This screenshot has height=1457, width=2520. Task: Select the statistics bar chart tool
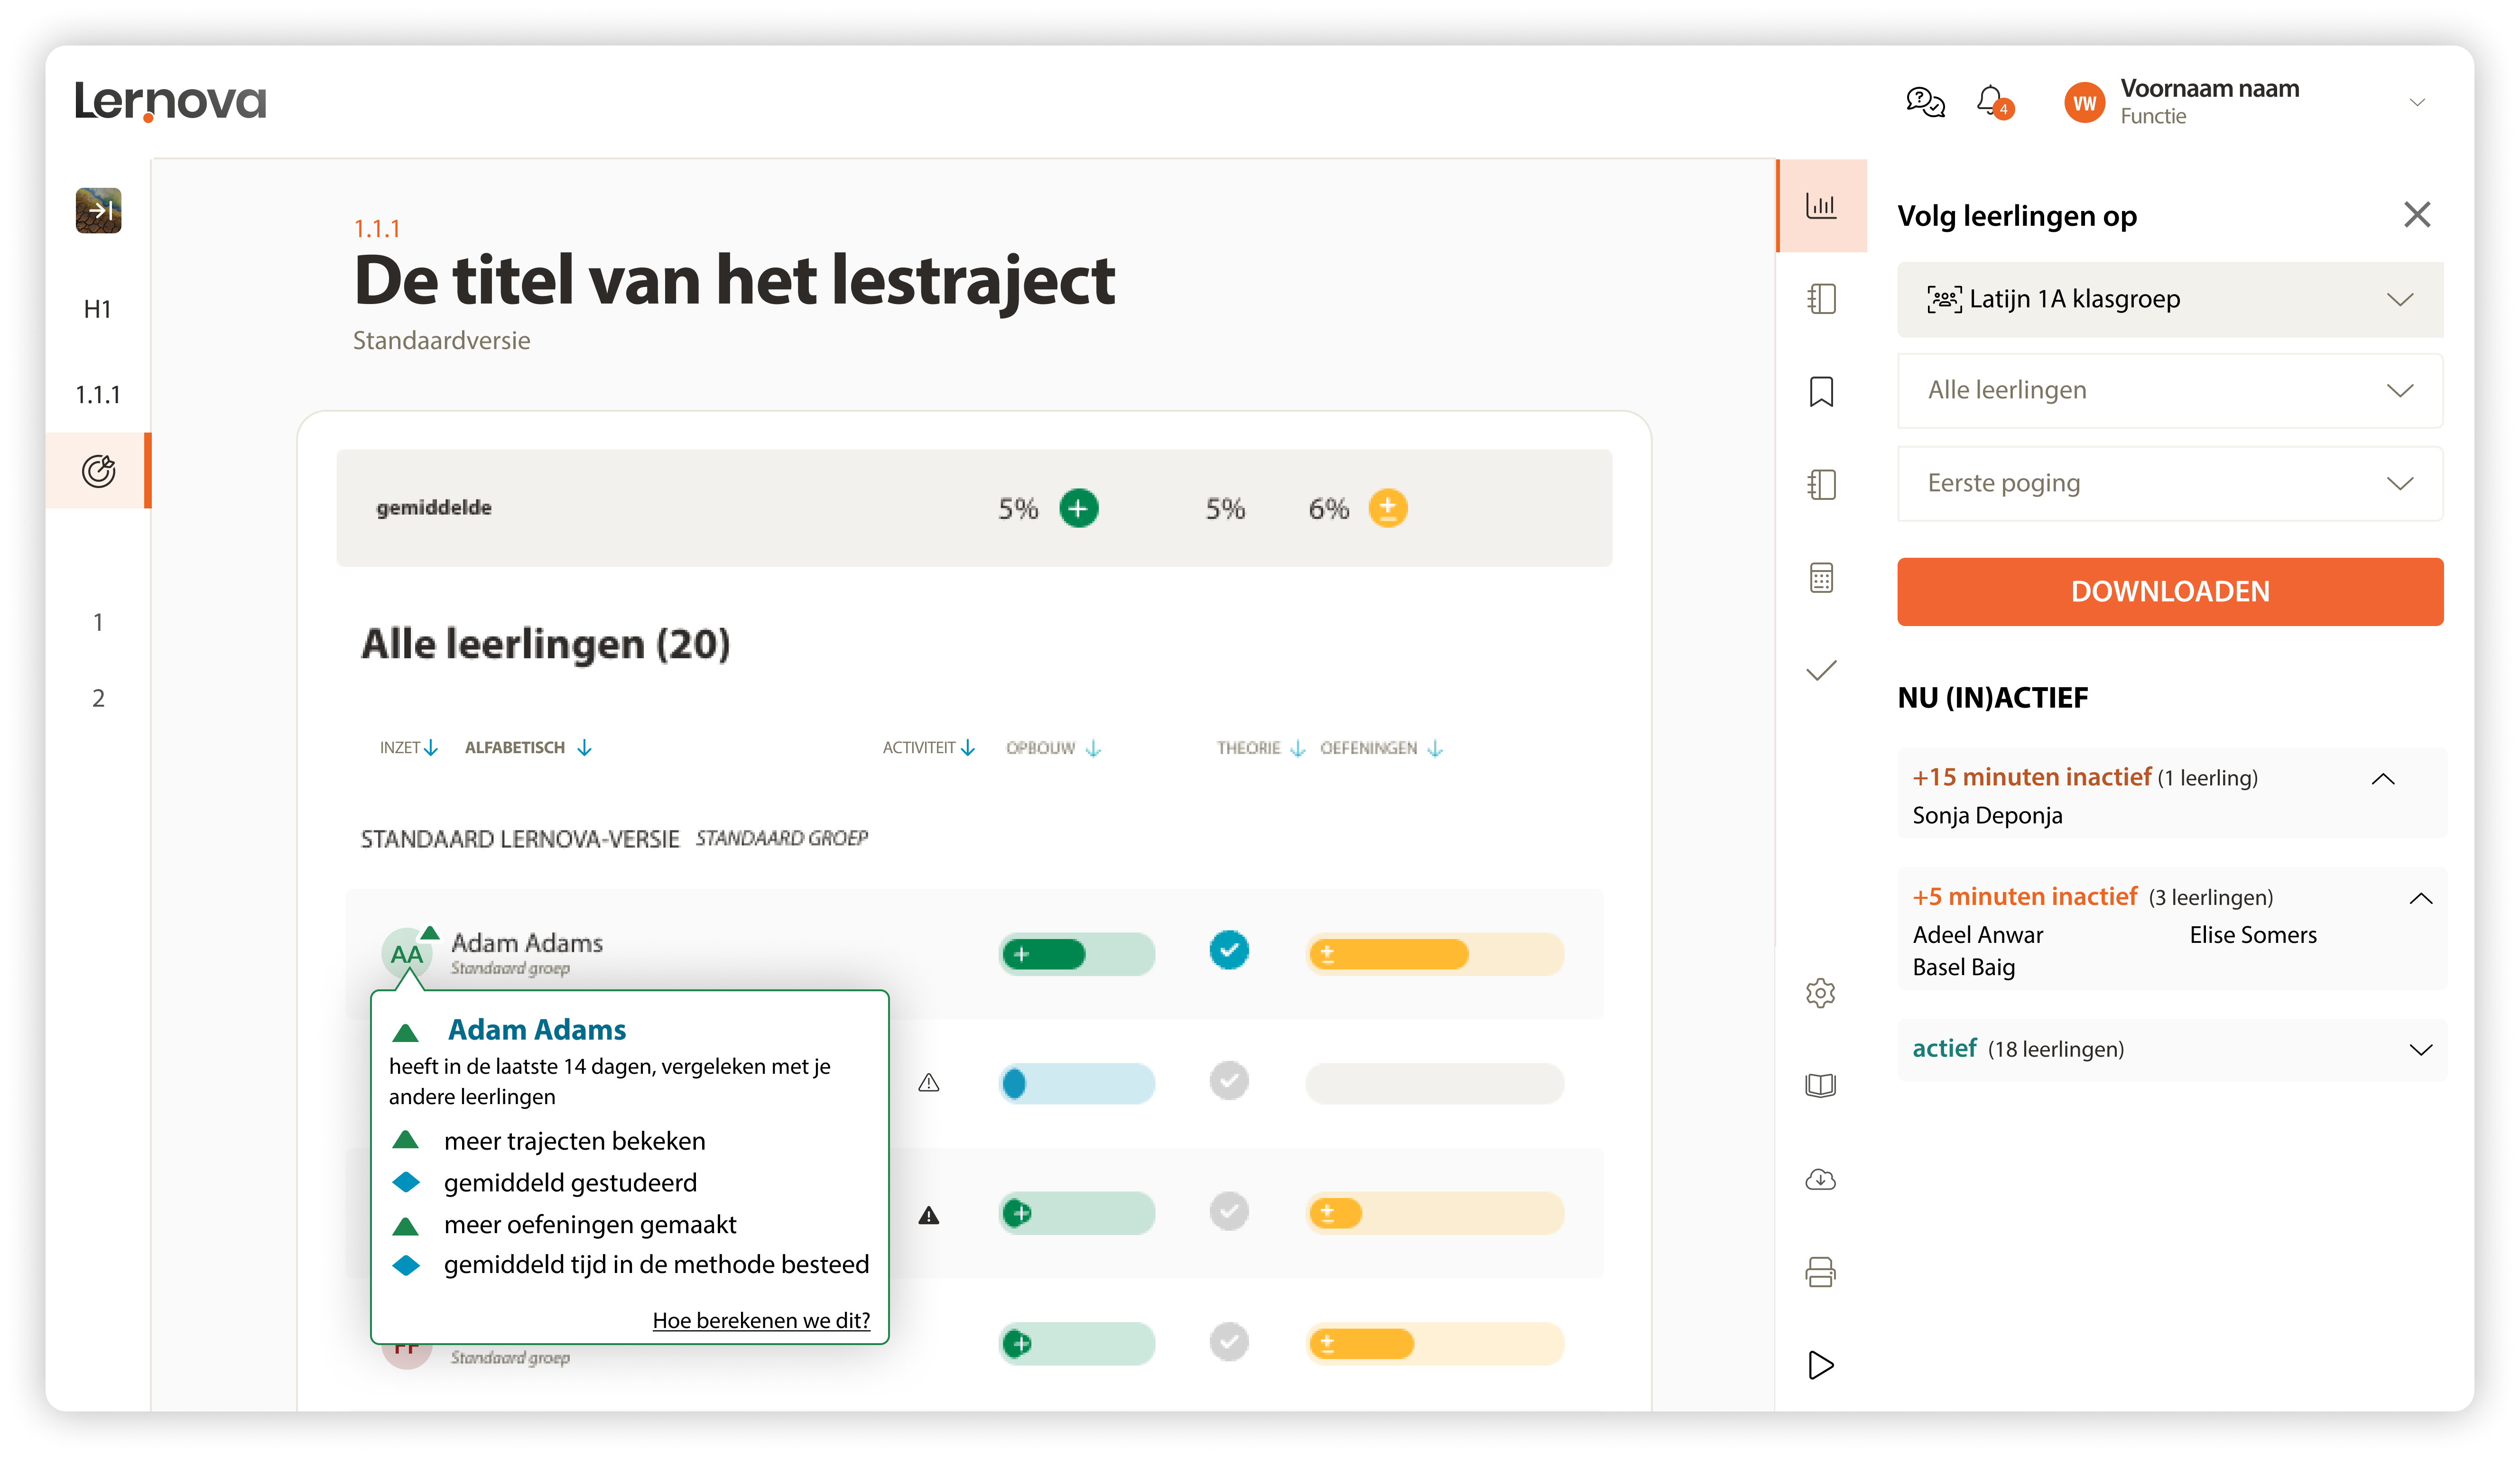coord(1821,206)
